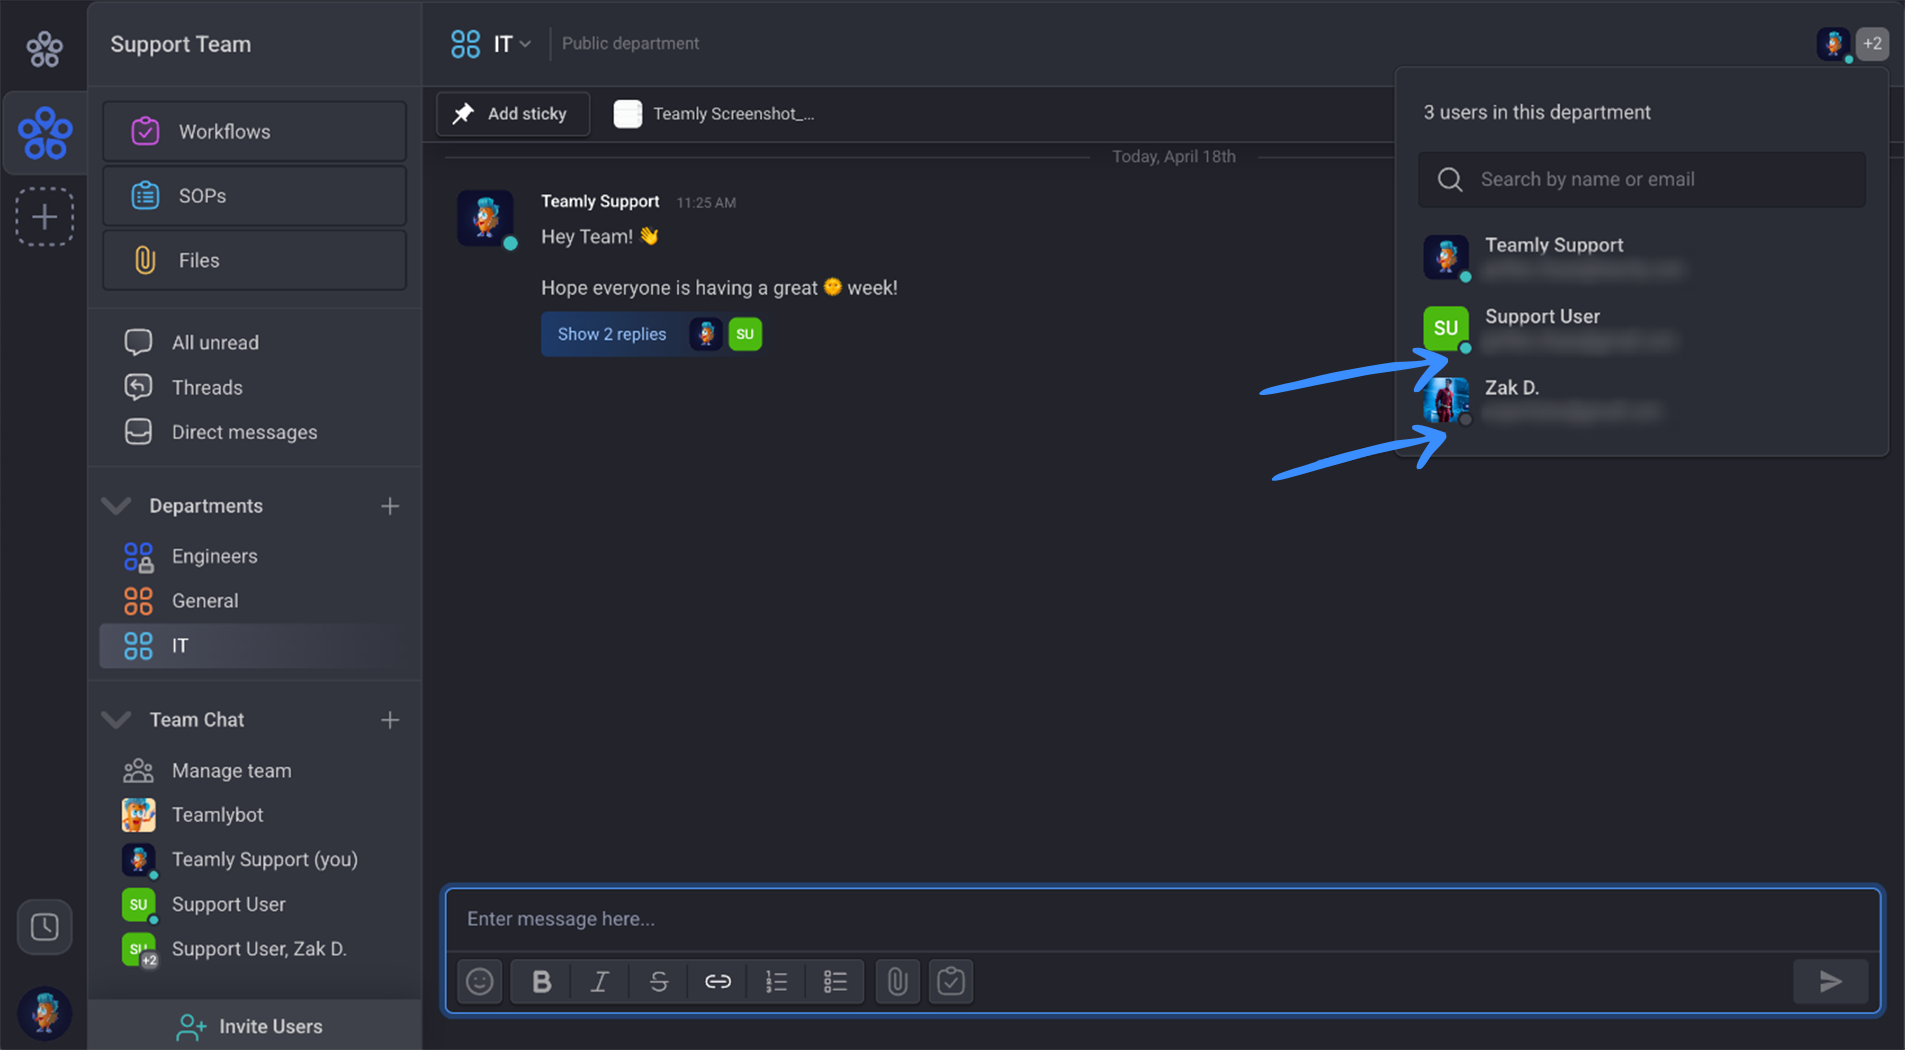
Task: Click the Support Team workspace title
Action: [181, 44]
